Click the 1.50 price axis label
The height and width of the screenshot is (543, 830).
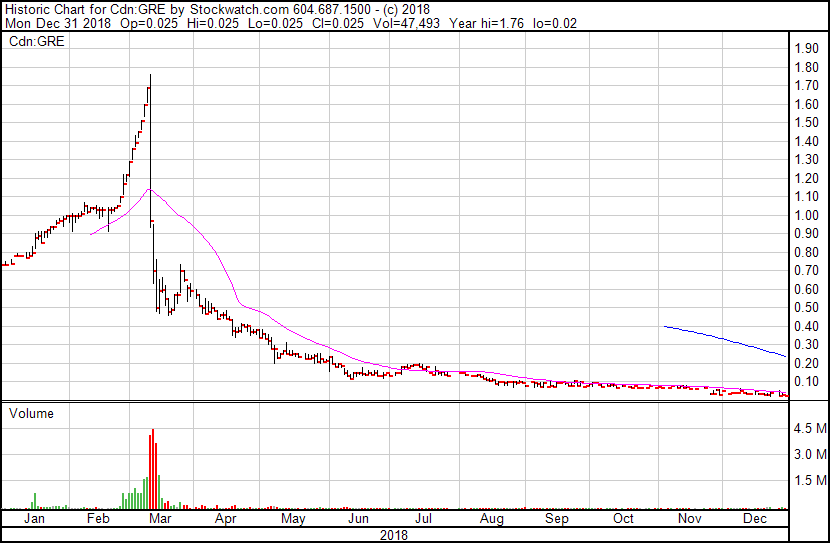point(807,123)
